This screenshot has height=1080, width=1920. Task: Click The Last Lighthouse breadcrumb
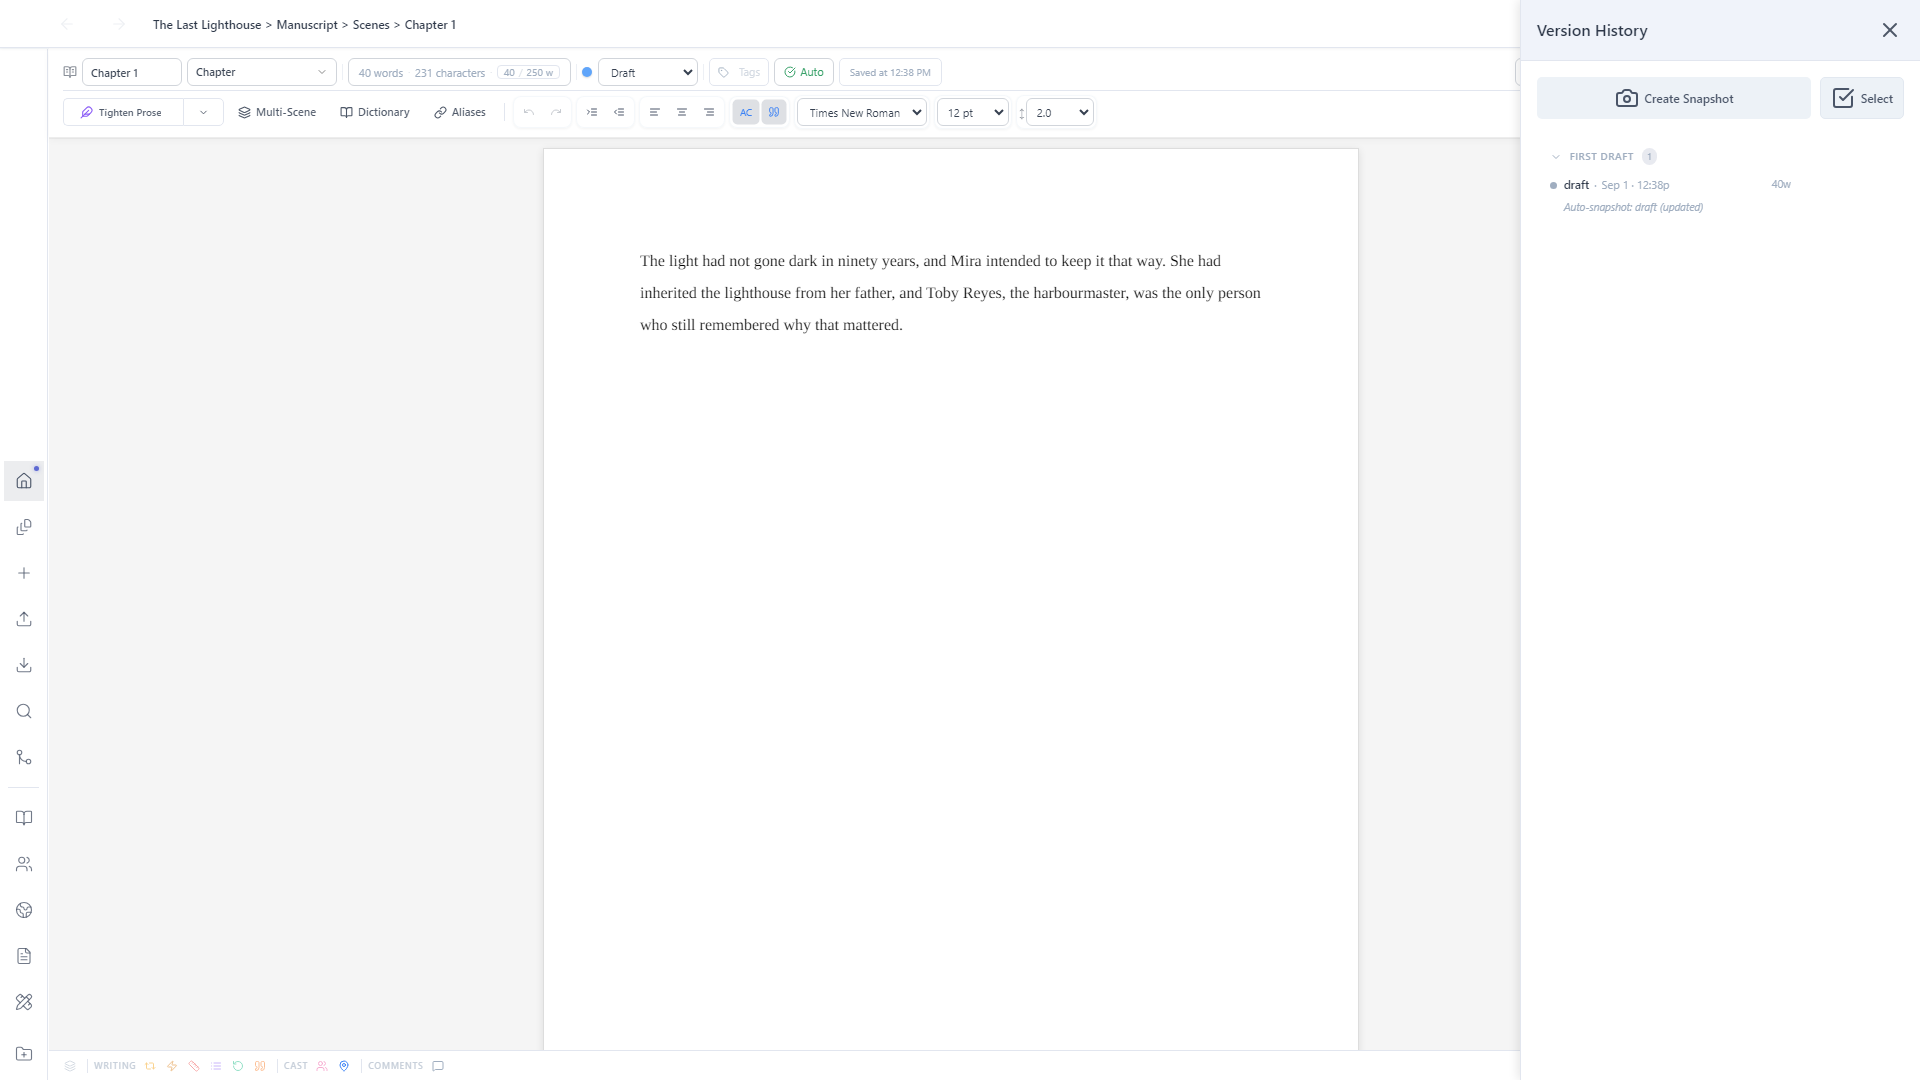207,24
